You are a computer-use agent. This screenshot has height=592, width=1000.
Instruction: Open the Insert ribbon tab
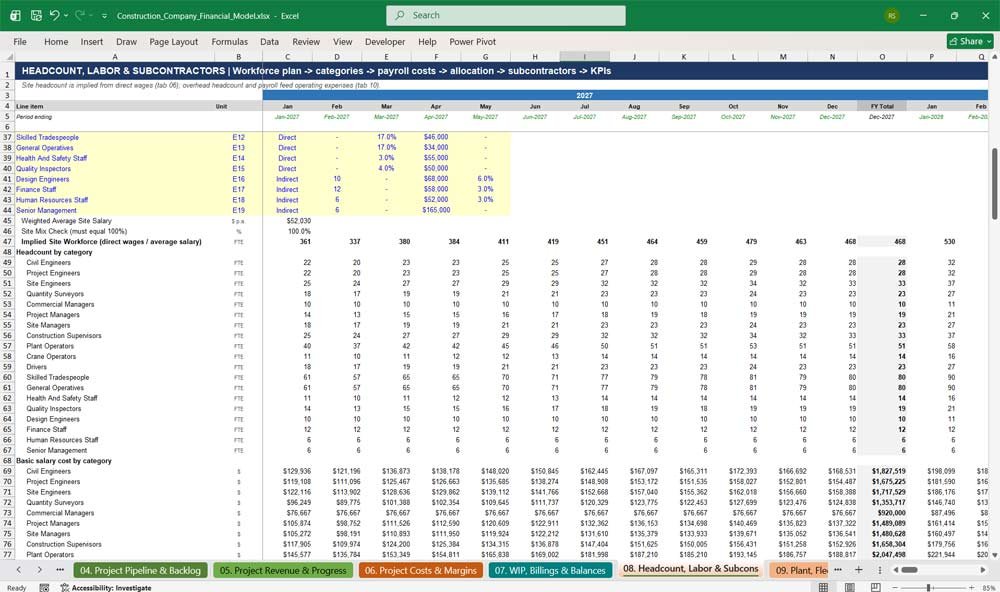click(x=92, y=41)
